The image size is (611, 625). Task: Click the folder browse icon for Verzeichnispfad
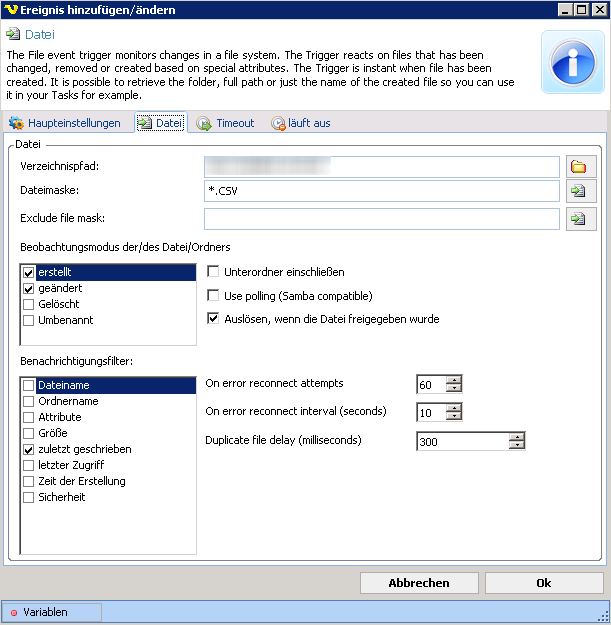pos(577,166)
